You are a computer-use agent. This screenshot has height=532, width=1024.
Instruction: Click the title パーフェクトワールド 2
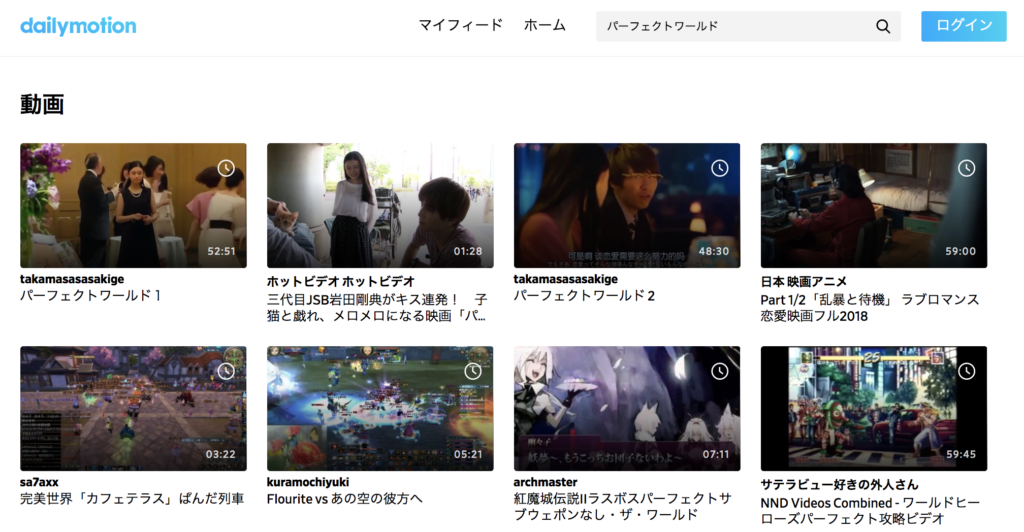tap(584, 296)
